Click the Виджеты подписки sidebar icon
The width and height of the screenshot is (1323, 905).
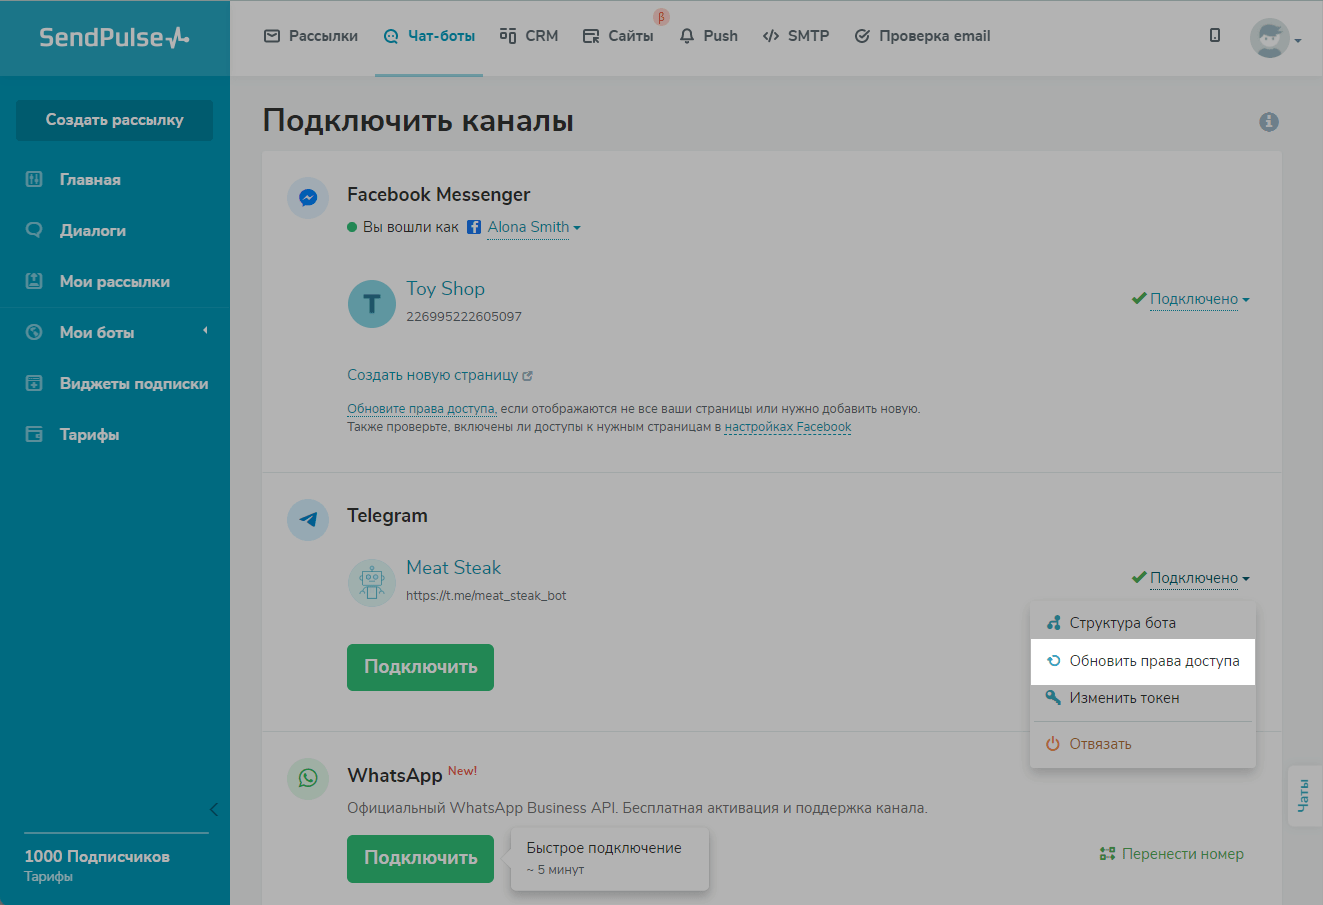pos(34,383)
